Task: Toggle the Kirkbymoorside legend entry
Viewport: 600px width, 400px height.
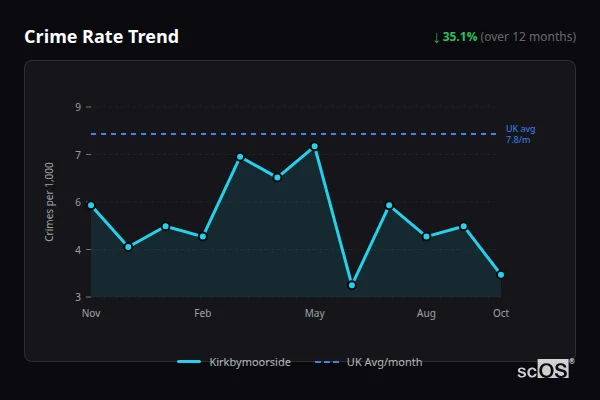Action: point(234,362)
